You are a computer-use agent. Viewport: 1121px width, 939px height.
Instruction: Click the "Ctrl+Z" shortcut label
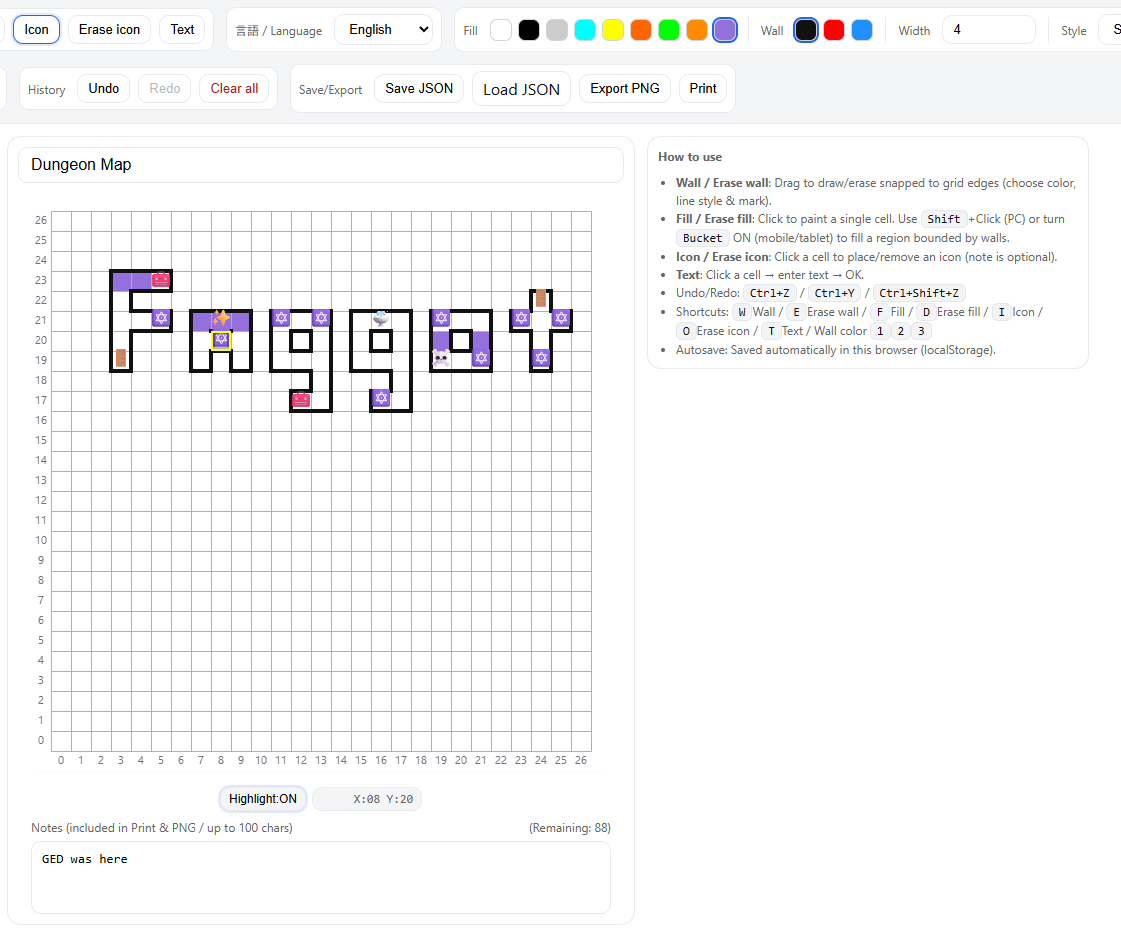(x=769, y=293)
